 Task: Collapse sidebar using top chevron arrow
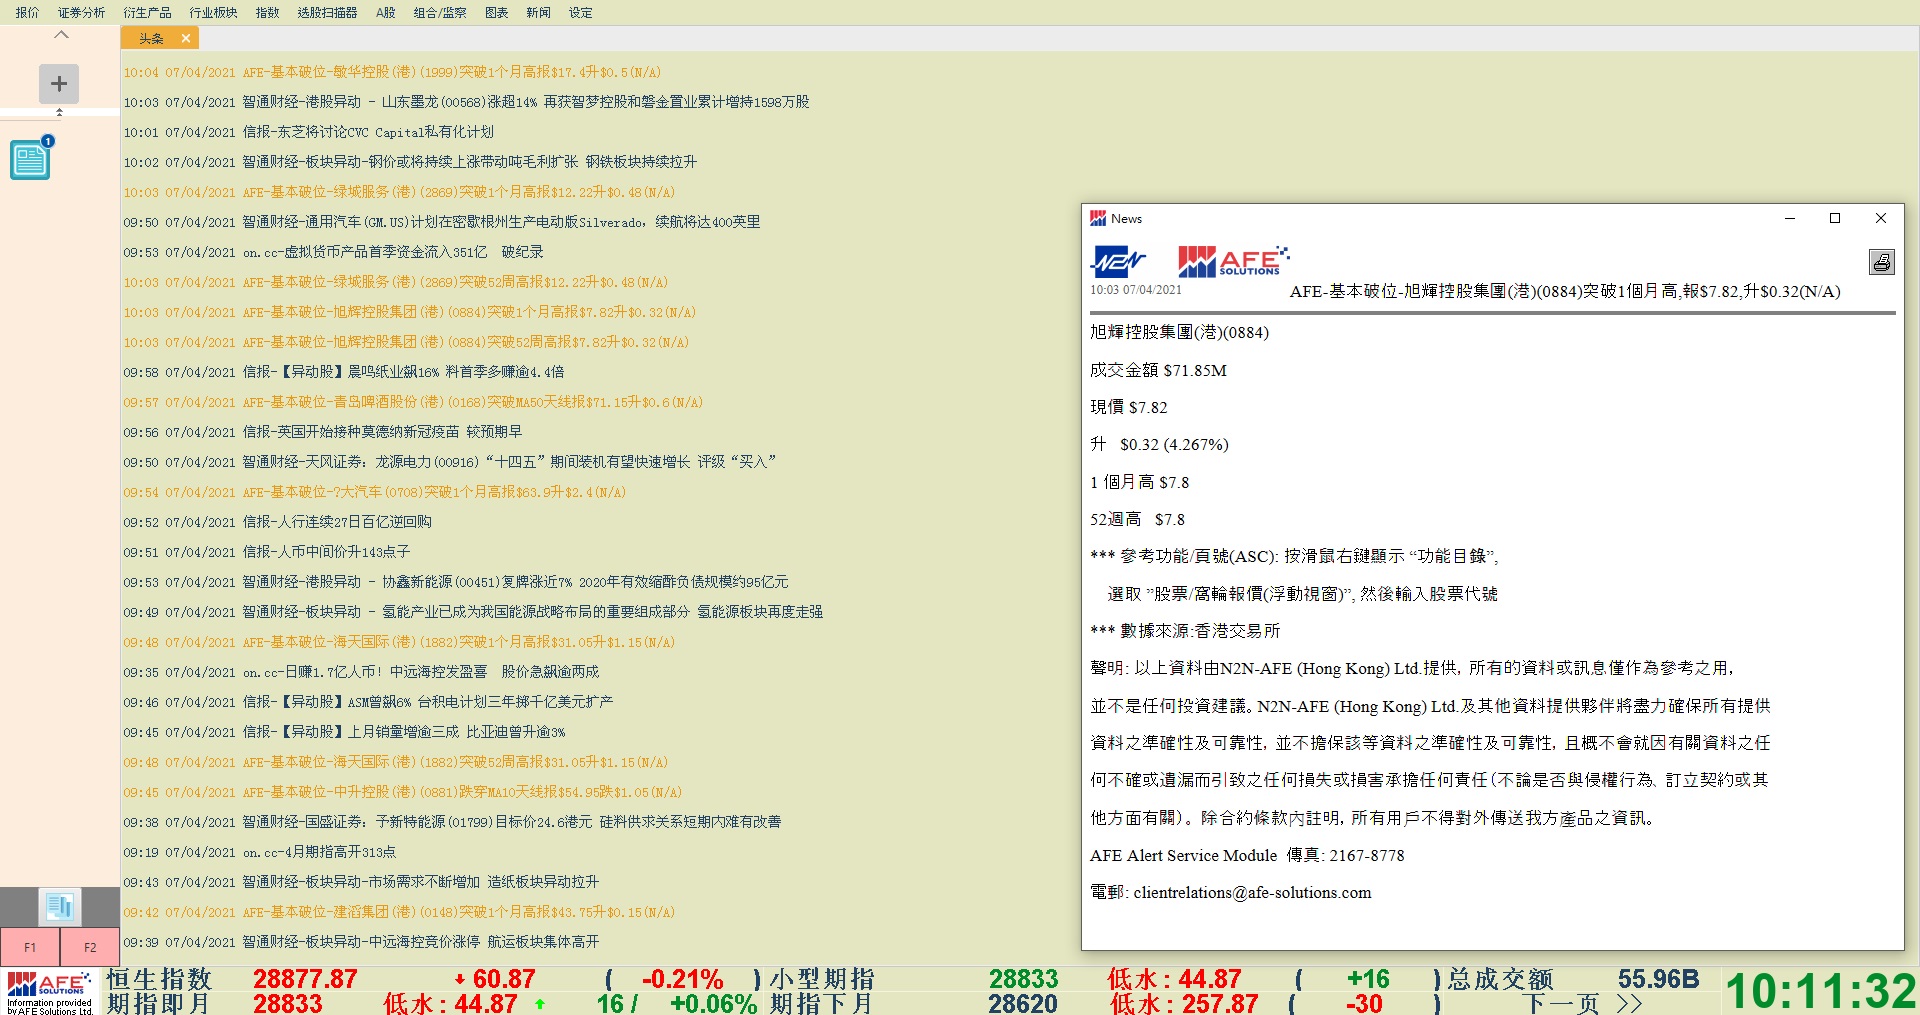pyautogui.click(x=61, y=35)
